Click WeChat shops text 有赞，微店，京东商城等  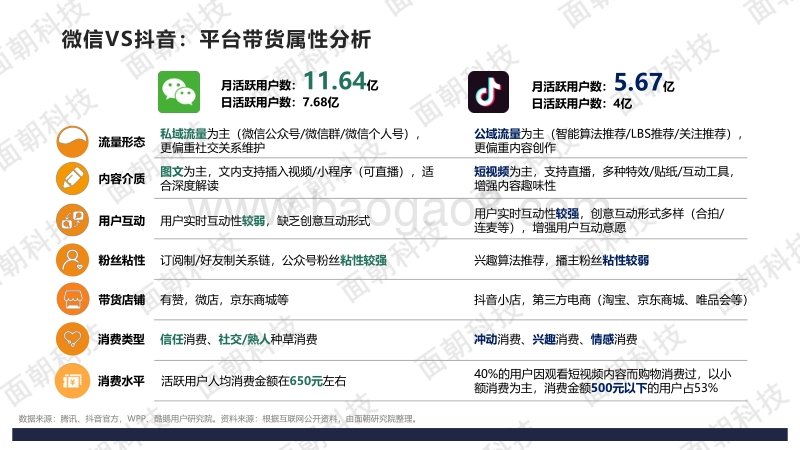pyautogui.click(x=224, y=299)
